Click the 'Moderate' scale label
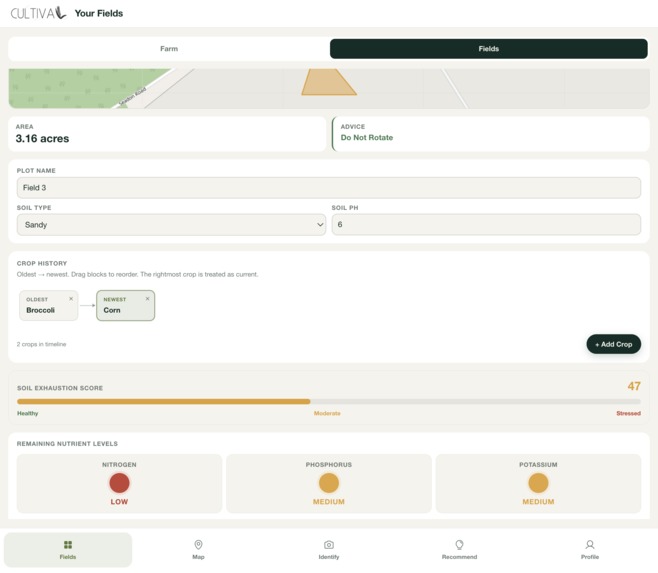 [x=327, y=413]
